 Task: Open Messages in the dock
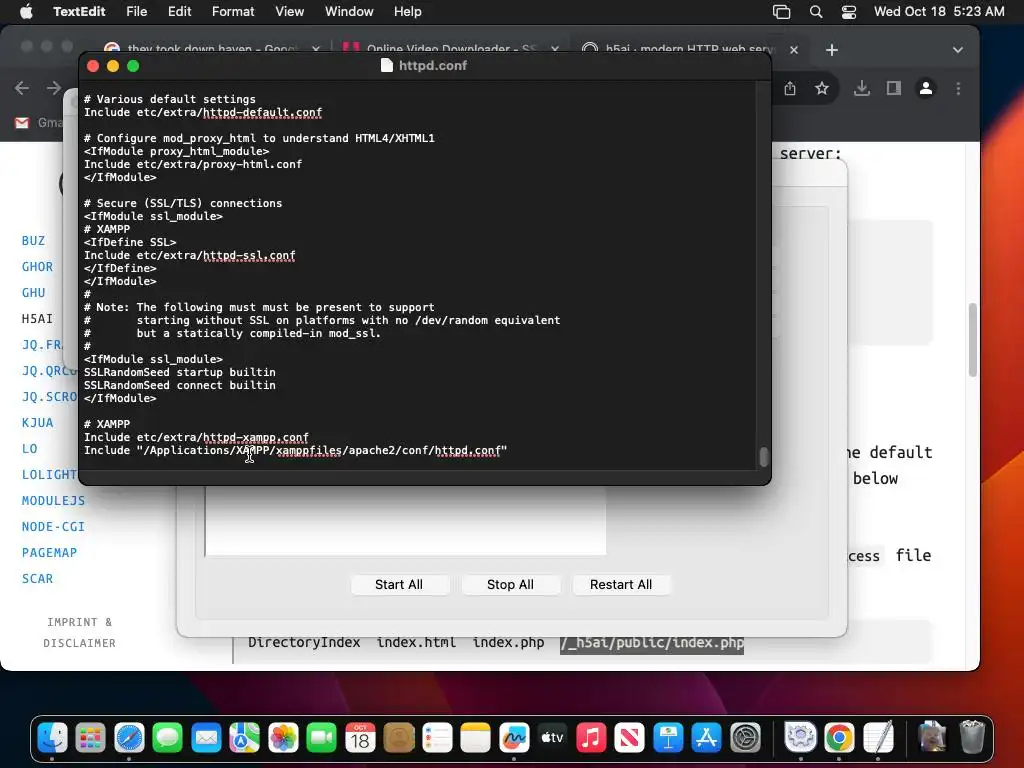tap(168, 739)
